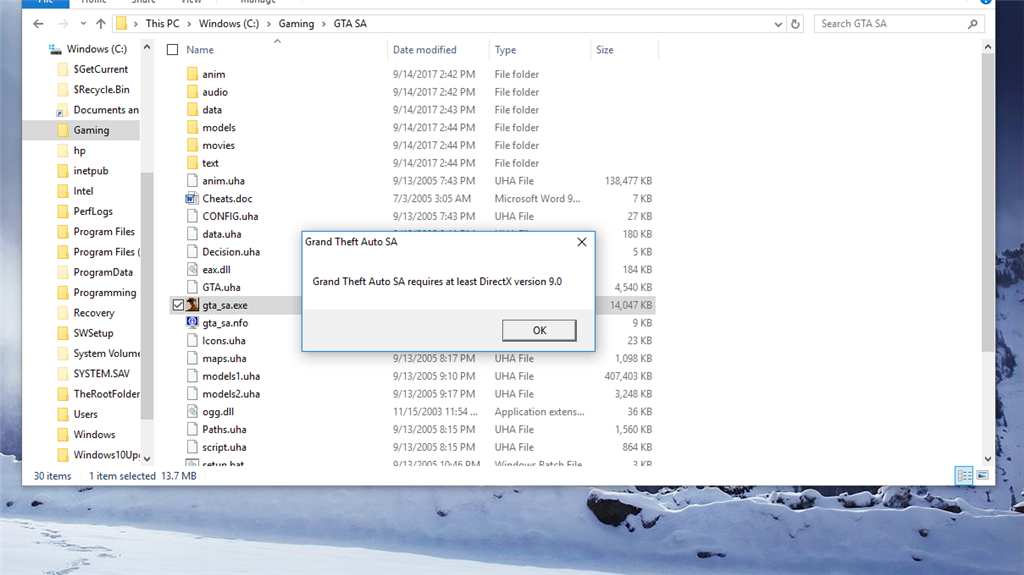This screenshot has width=1024, height=575.
Task: Select the script.uha file
Action: (x=224, y=447)
